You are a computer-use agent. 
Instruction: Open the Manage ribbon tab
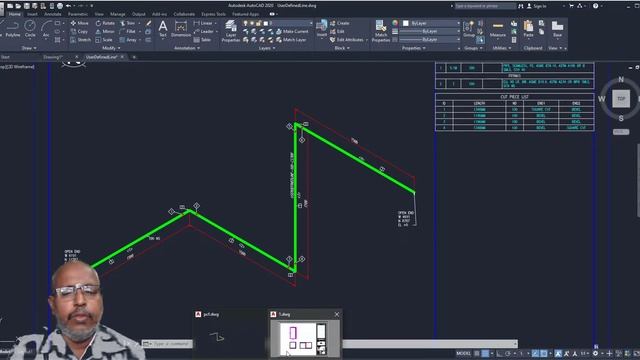pos(118,14)
